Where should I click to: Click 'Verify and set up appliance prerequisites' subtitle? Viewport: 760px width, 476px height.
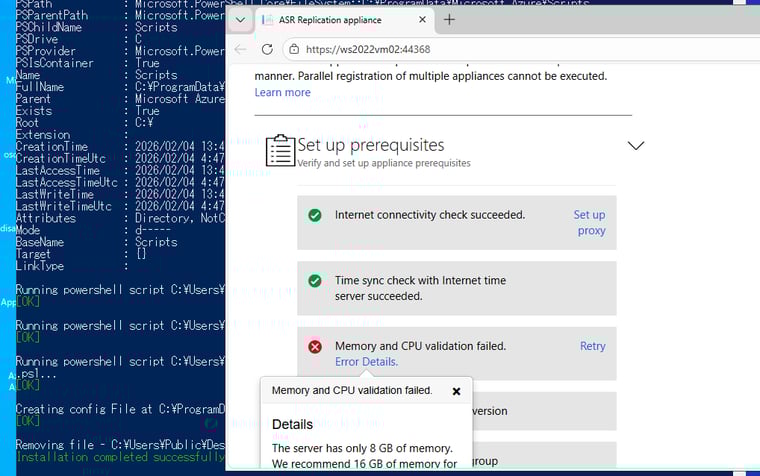click(384, 163)
